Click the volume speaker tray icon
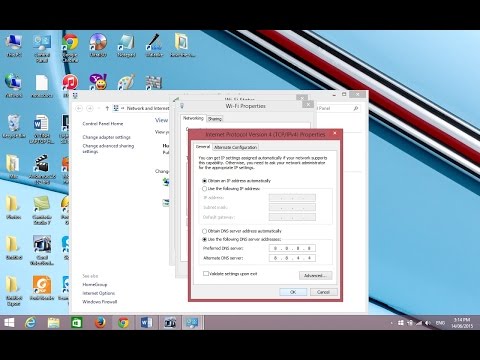 tap(428, 323)
